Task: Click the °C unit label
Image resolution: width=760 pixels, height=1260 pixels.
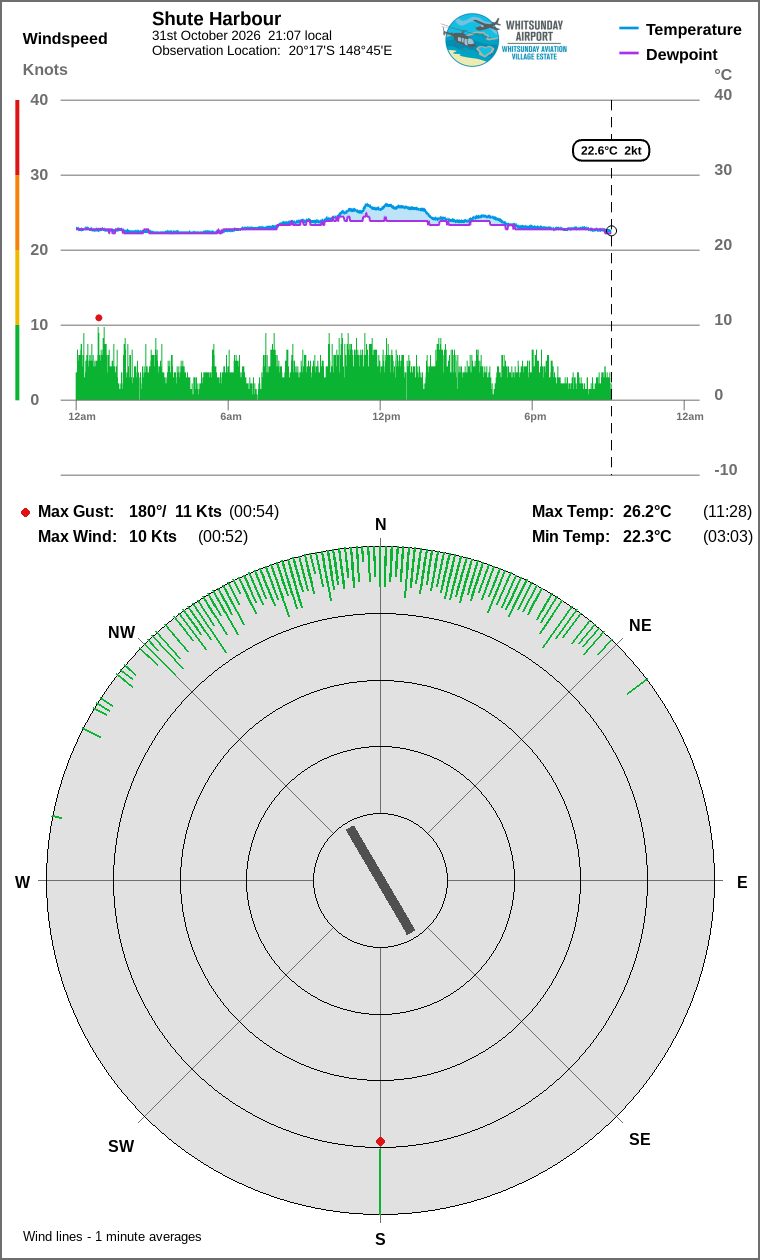Action: tap(723, 75)
